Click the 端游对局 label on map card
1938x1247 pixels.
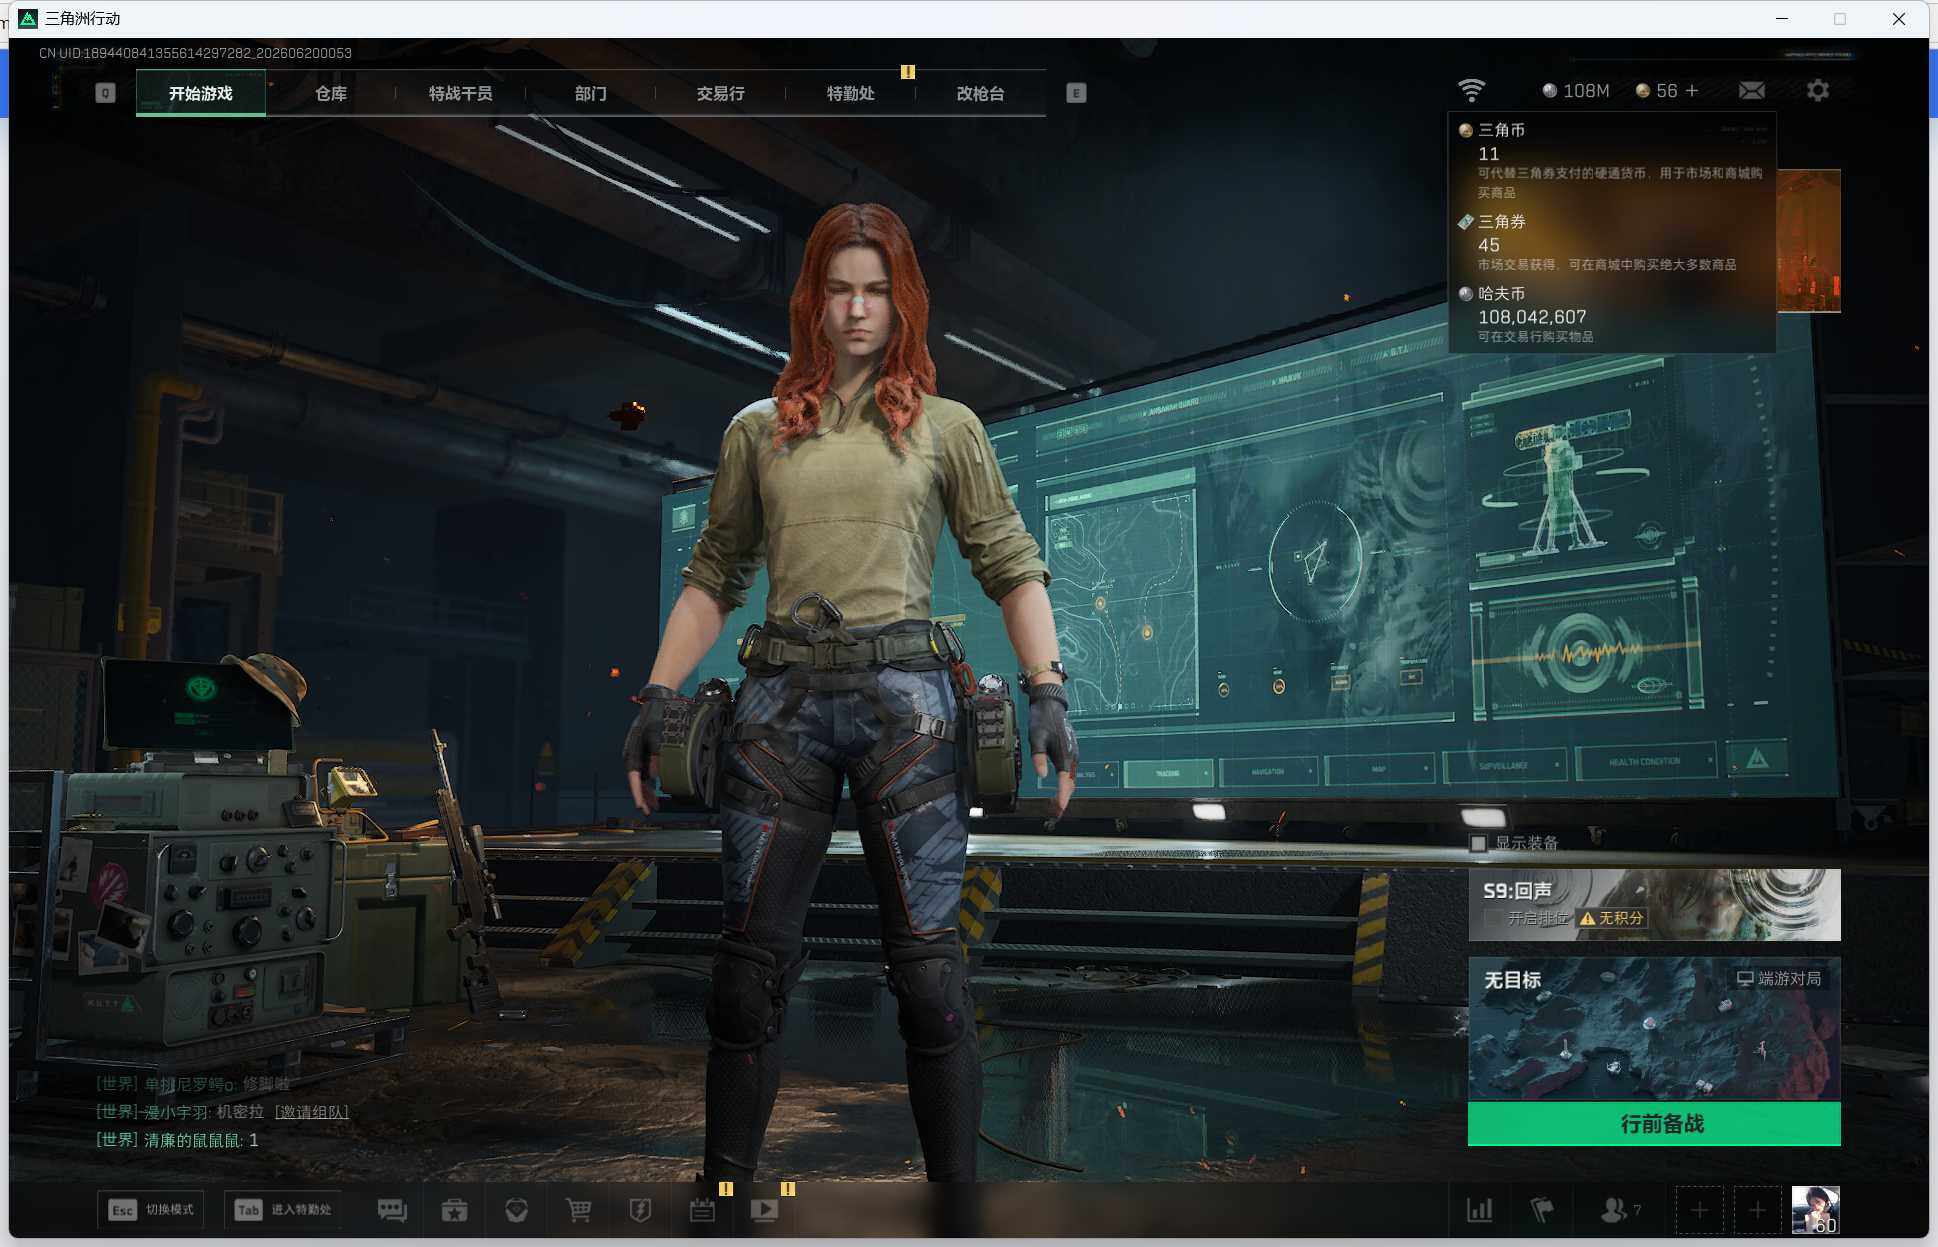1779,979
